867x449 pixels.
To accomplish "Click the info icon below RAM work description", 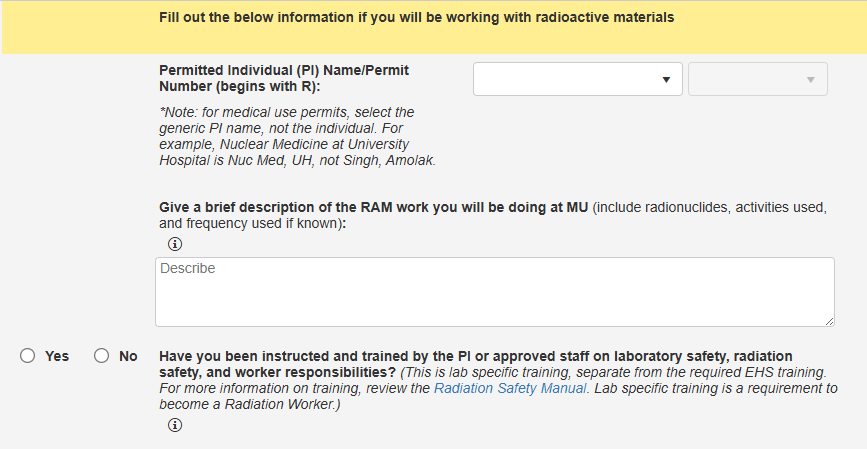I will 175,244.
